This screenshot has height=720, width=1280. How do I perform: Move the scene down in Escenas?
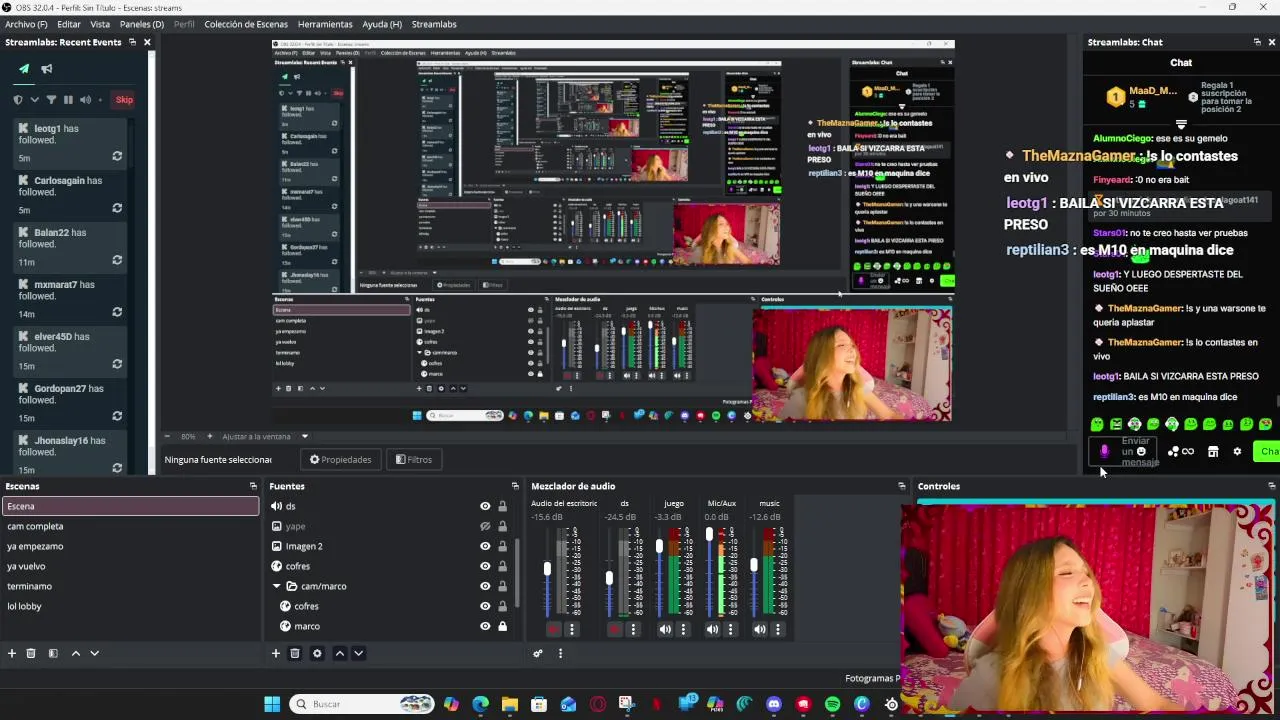(x=94, y=653)
